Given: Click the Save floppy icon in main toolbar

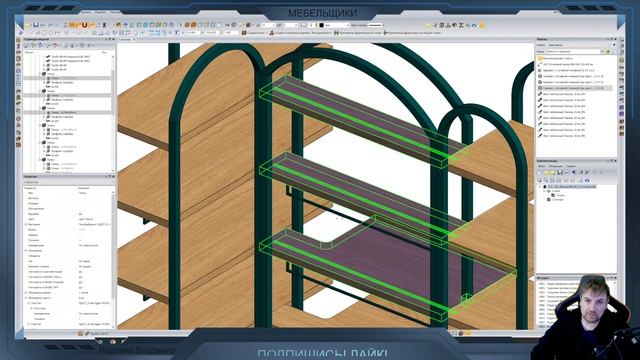Looking at the screenshot, I should (x=36, y=25).
